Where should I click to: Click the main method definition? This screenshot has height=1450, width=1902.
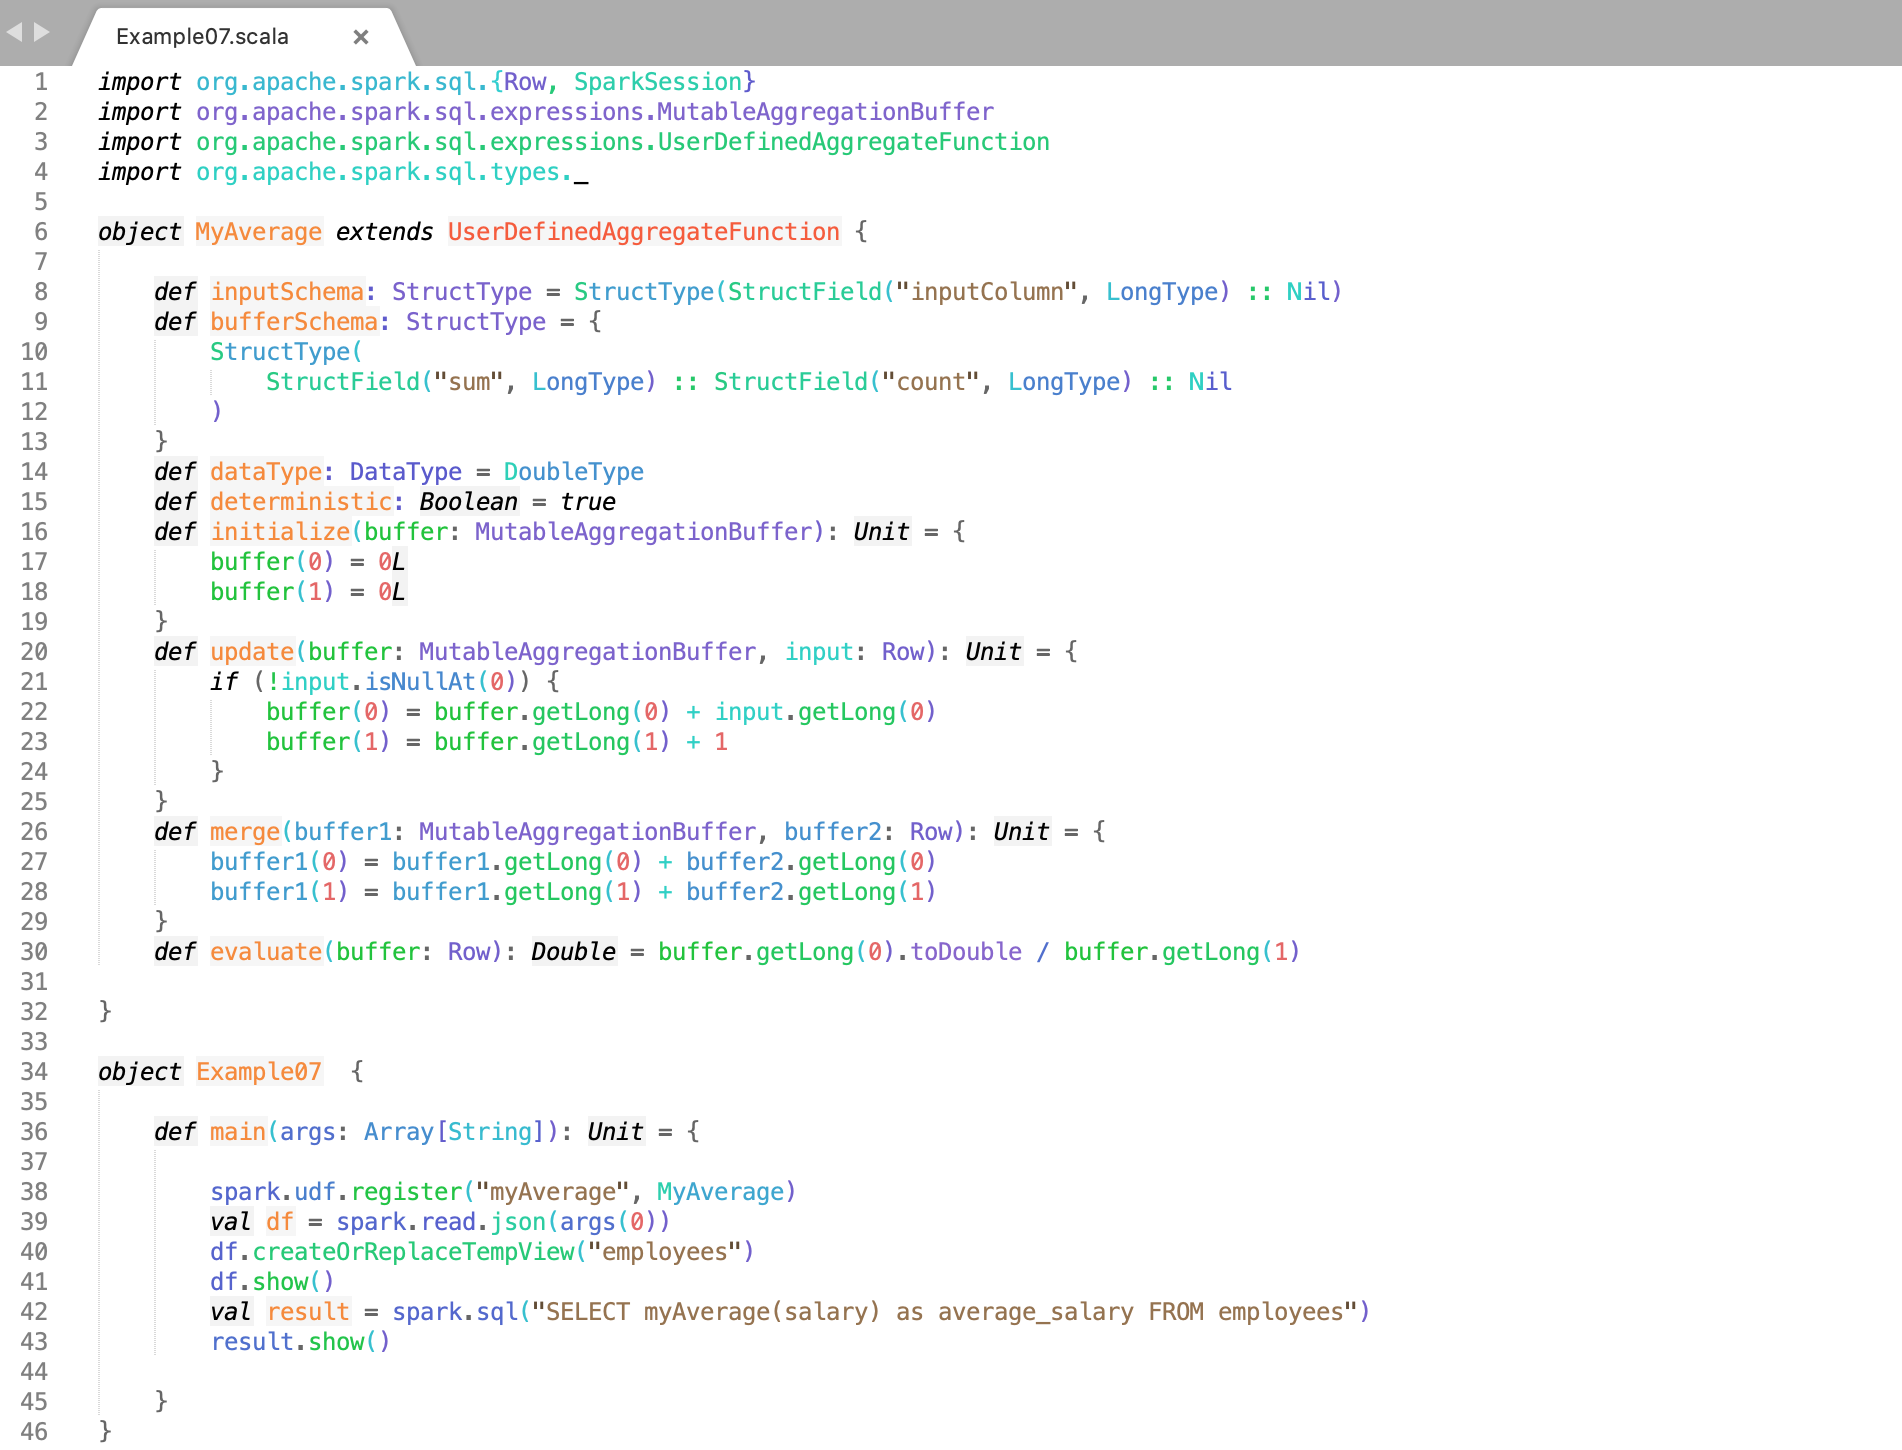237,1131
